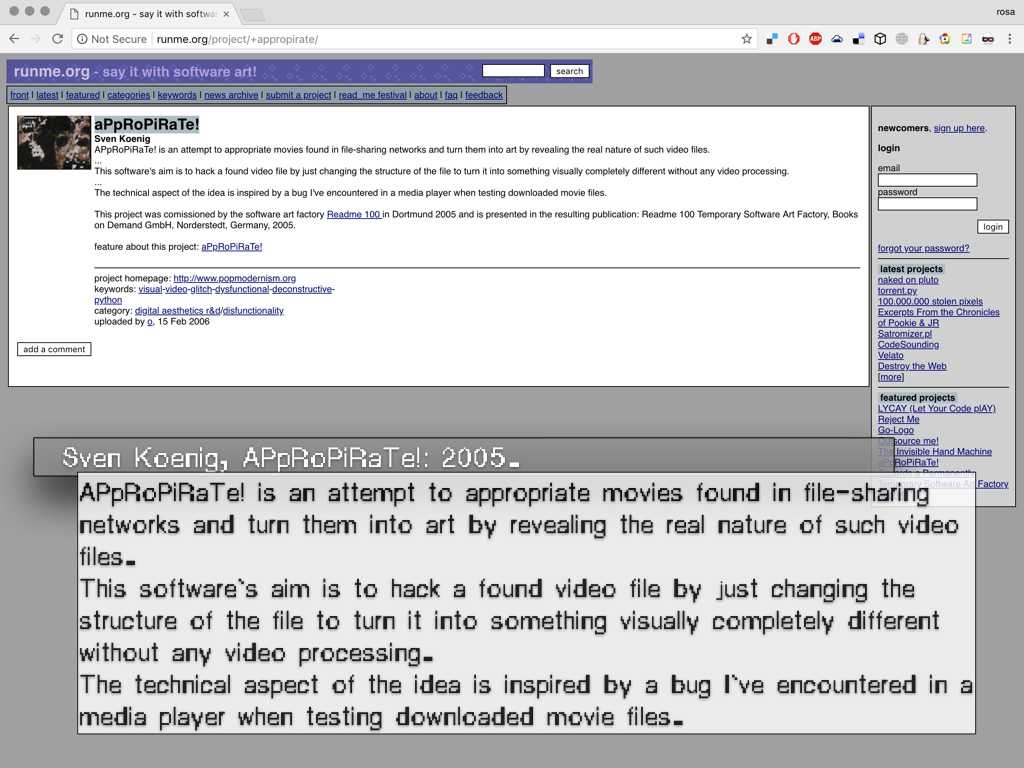Open the colorful flower camera extension
This screenshot has width=1024, height=768.
pos(945,39)
